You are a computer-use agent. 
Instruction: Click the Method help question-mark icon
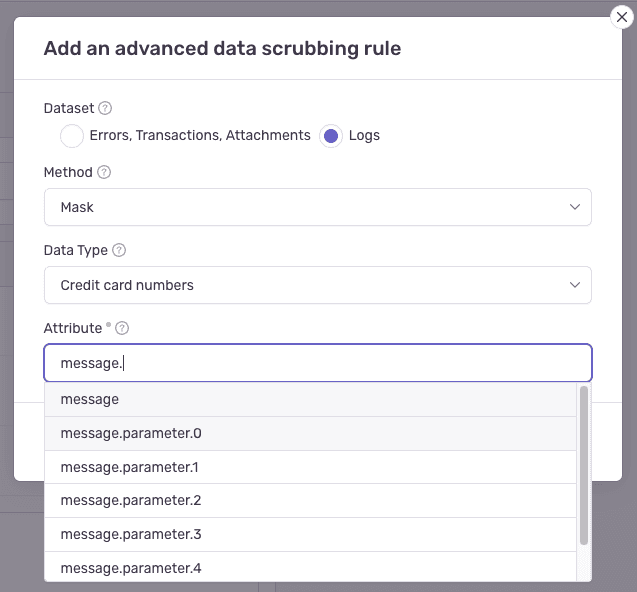click(x=104, y=172)
